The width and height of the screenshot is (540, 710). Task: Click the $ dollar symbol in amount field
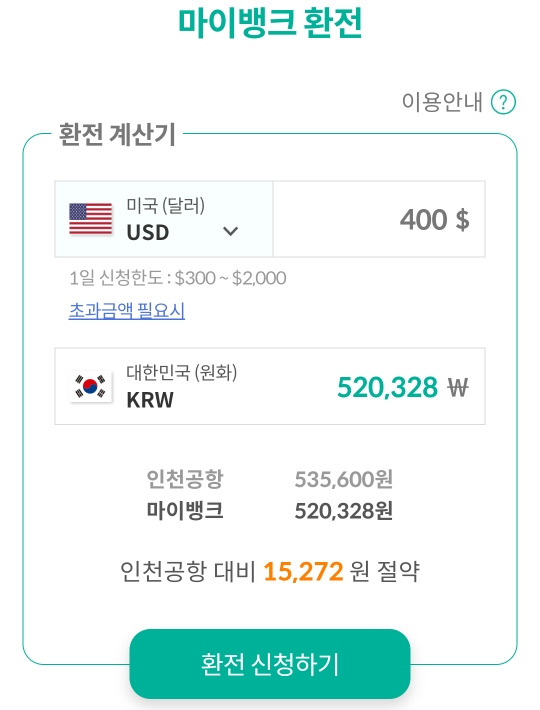click(x=462, y=220)
